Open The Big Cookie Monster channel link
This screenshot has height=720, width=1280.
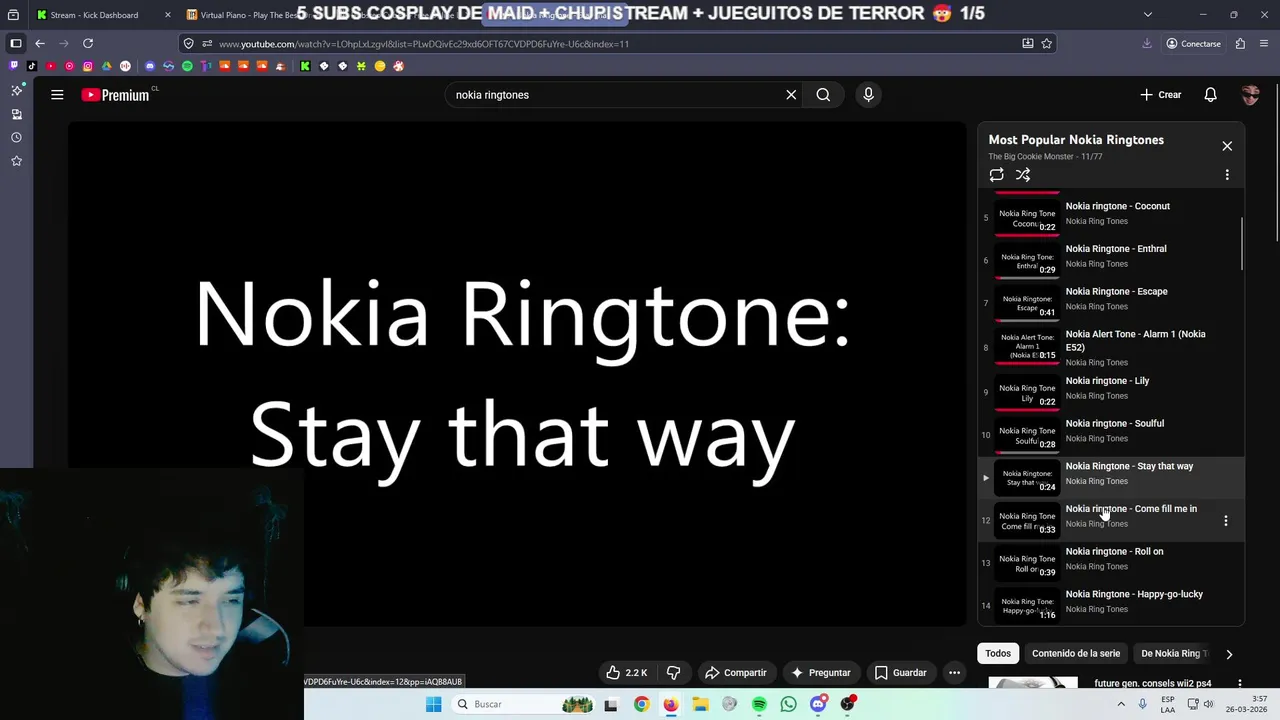pyautogui.click(x=1031, y=157)
